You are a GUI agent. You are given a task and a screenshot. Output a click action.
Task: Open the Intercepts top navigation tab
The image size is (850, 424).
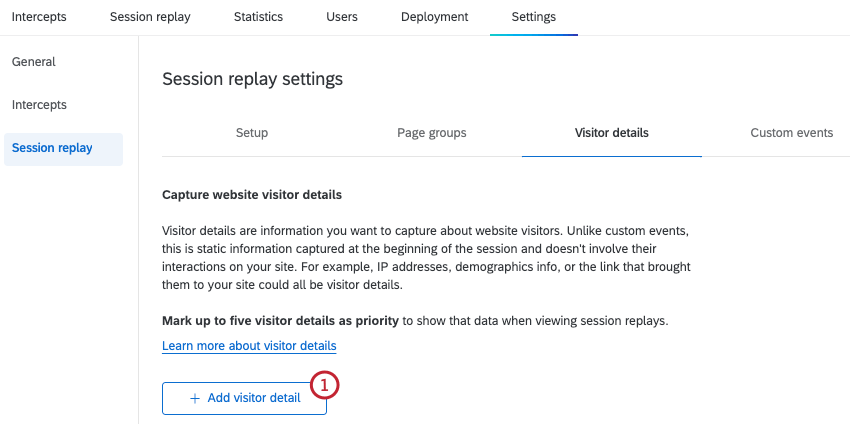coord(39,17)
